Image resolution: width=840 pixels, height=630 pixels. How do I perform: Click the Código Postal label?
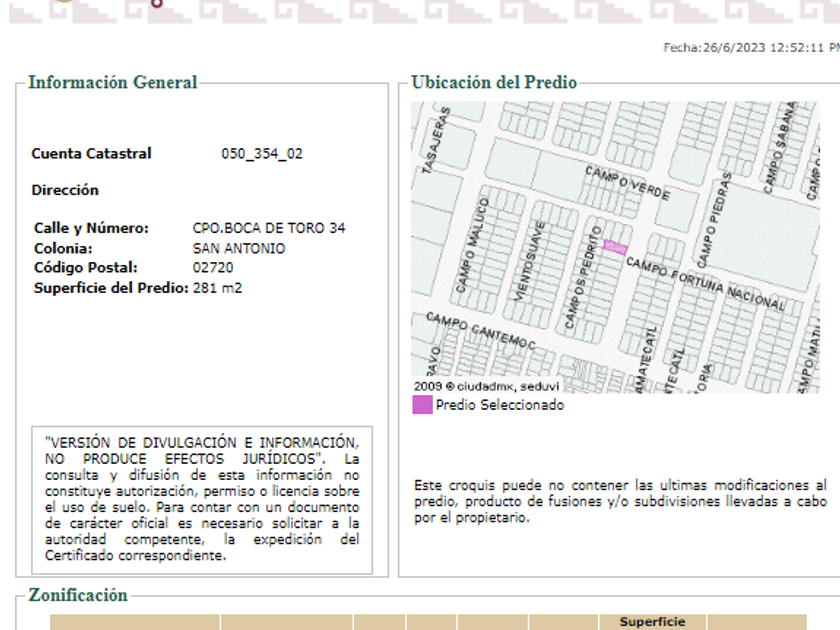click(86, 267)
